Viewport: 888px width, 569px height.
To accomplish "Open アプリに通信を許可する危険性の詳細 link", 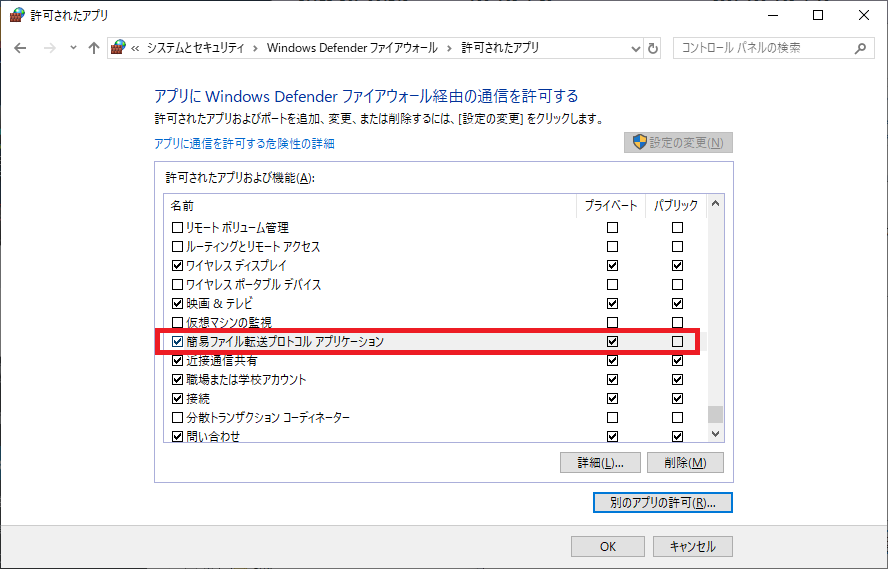I will coord(244,144).
